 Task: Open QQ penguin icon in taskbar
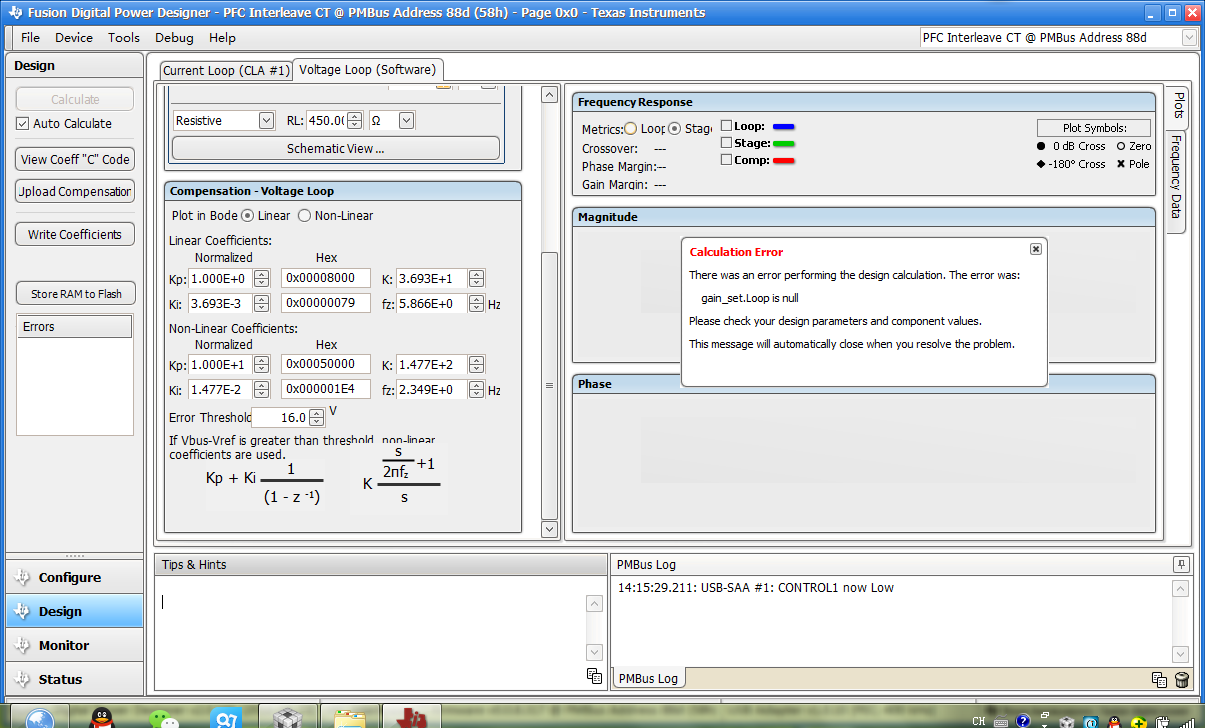(x=102, y=717)
